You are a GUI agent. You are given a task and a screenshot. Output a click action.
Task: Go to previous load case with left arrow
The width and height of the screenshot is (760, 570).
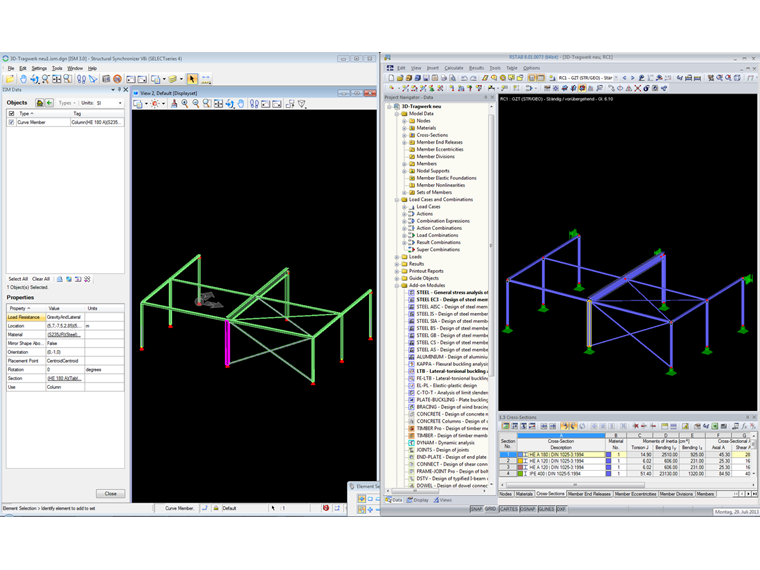click(624, 78)
